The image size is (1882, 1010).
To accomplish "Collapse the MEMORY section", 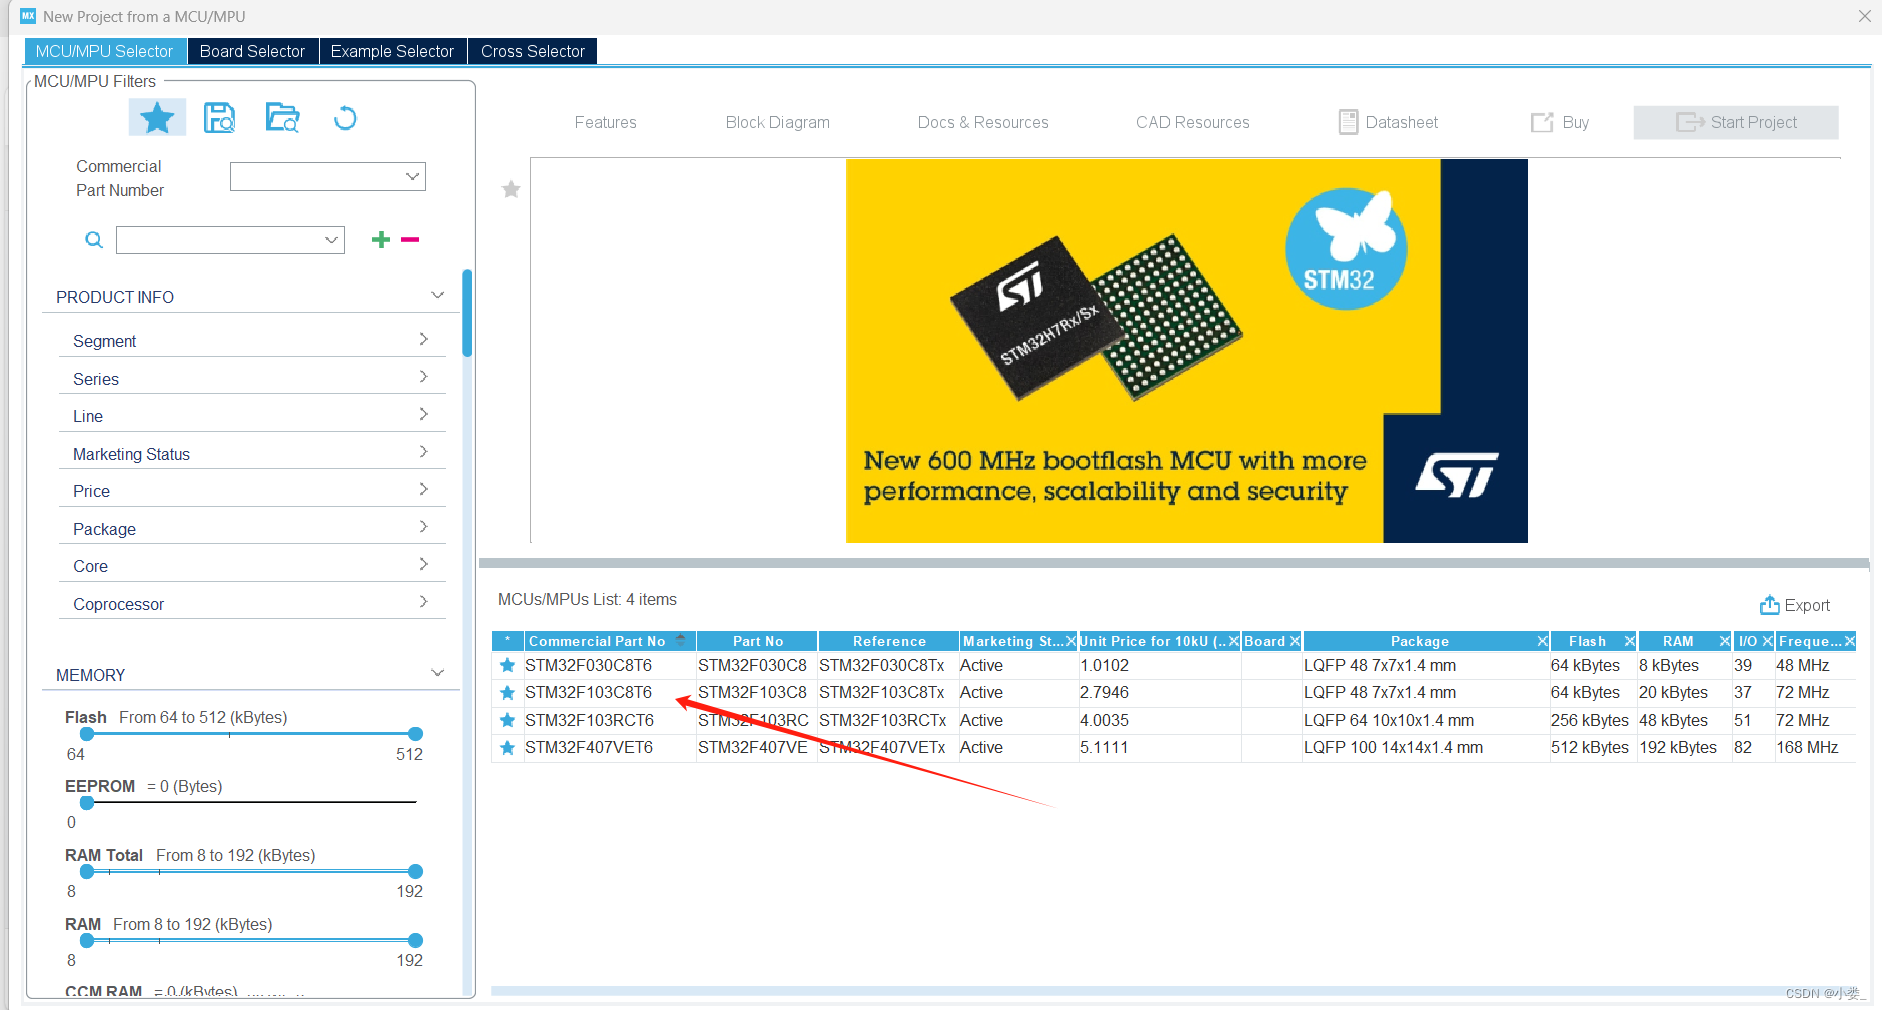I will 437,673.
